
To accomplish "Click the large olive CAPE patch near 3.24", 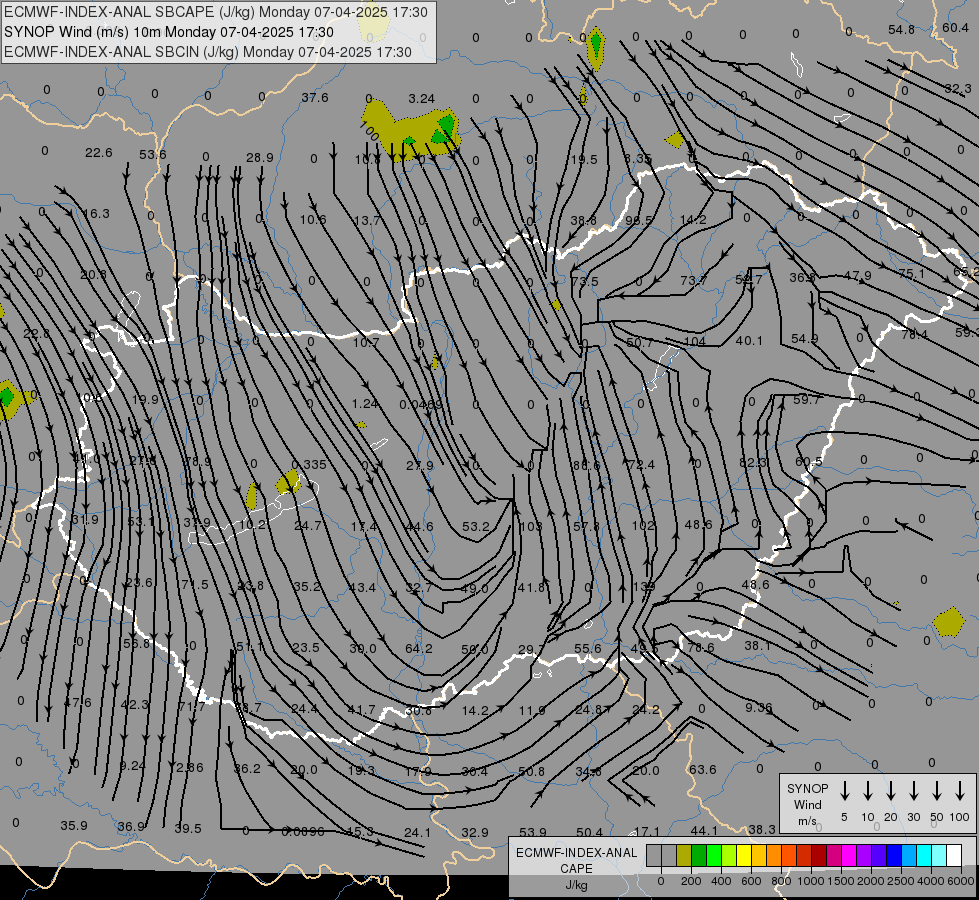I will click(409, 131).
